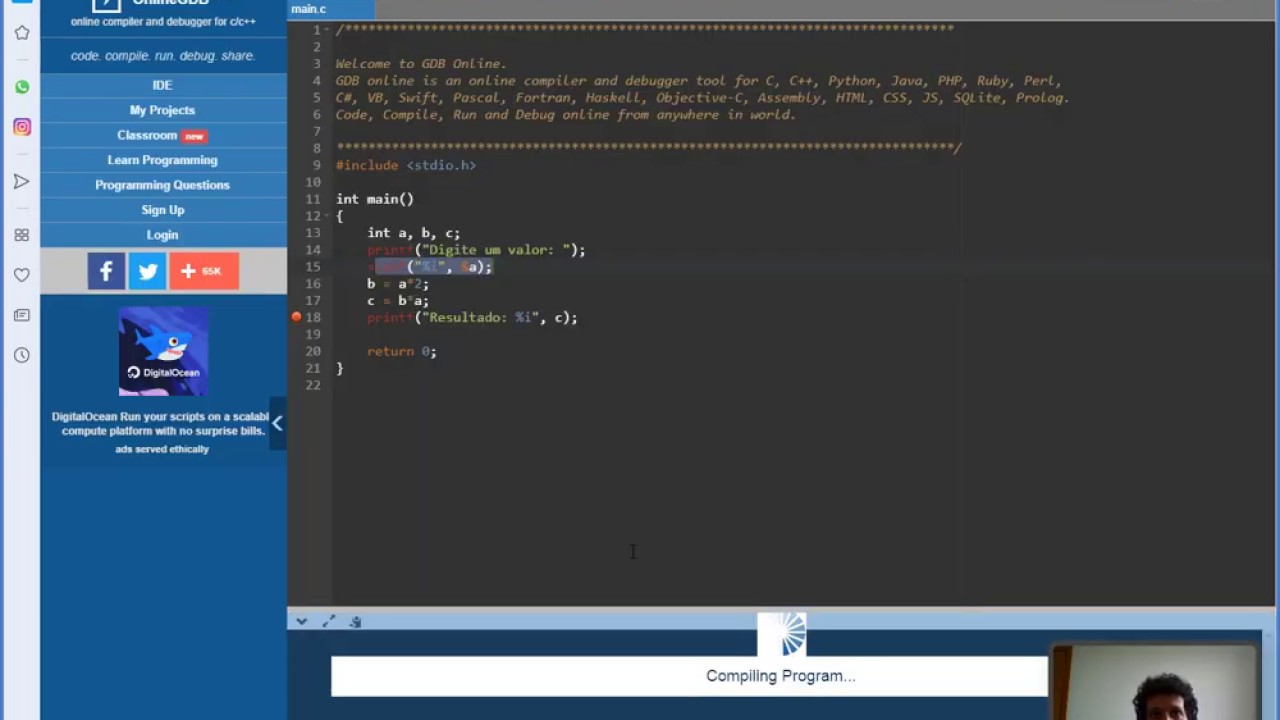
Task: Place cursor on 'int main()' line
Action: point(374,199)
